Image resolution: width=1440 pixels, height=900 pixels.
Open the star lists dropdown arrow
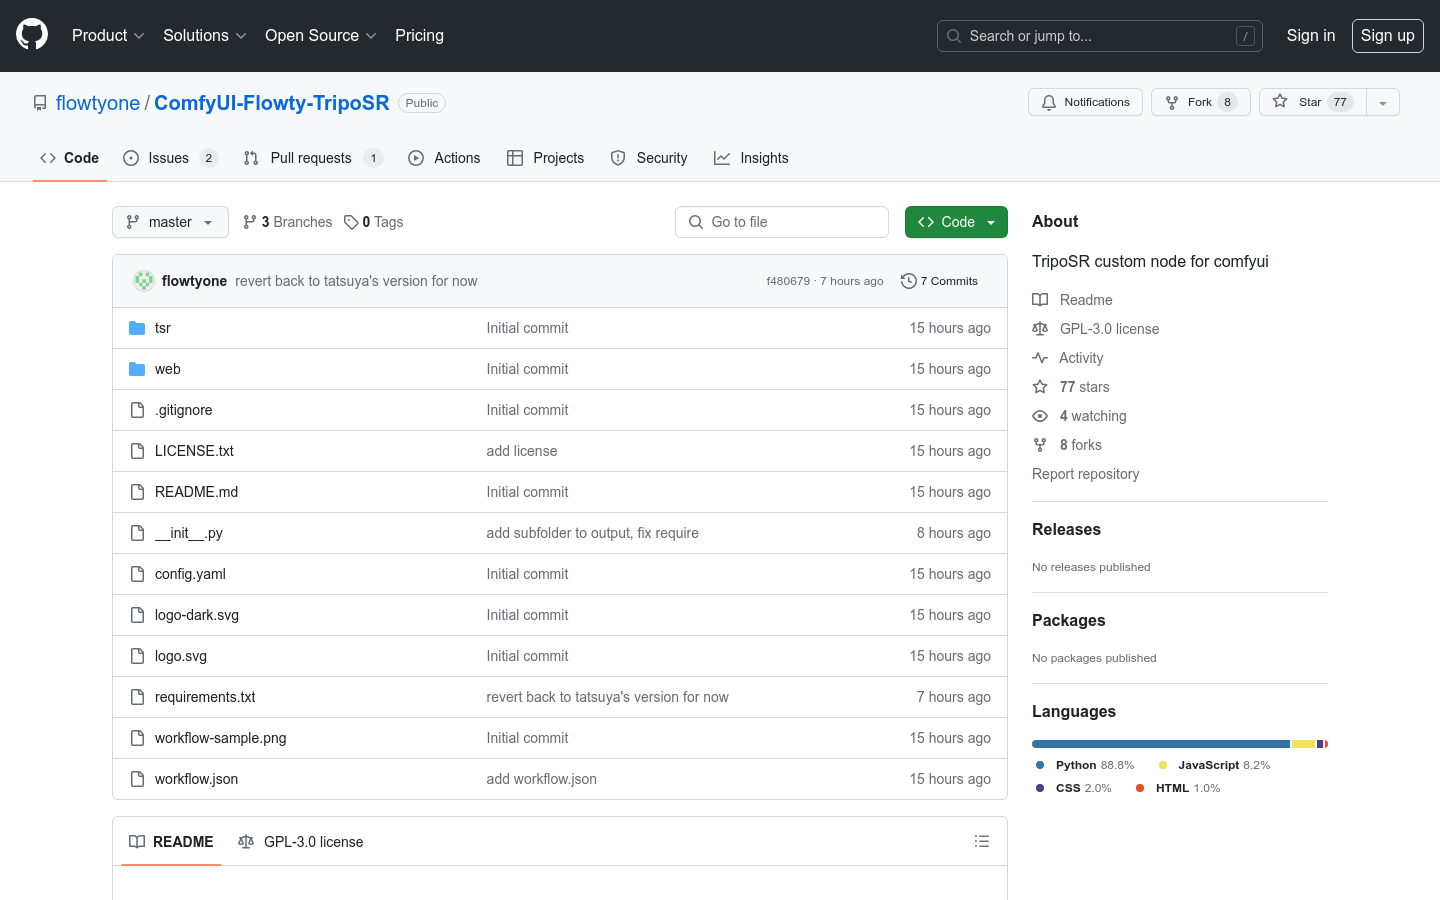click(1383, 103)
